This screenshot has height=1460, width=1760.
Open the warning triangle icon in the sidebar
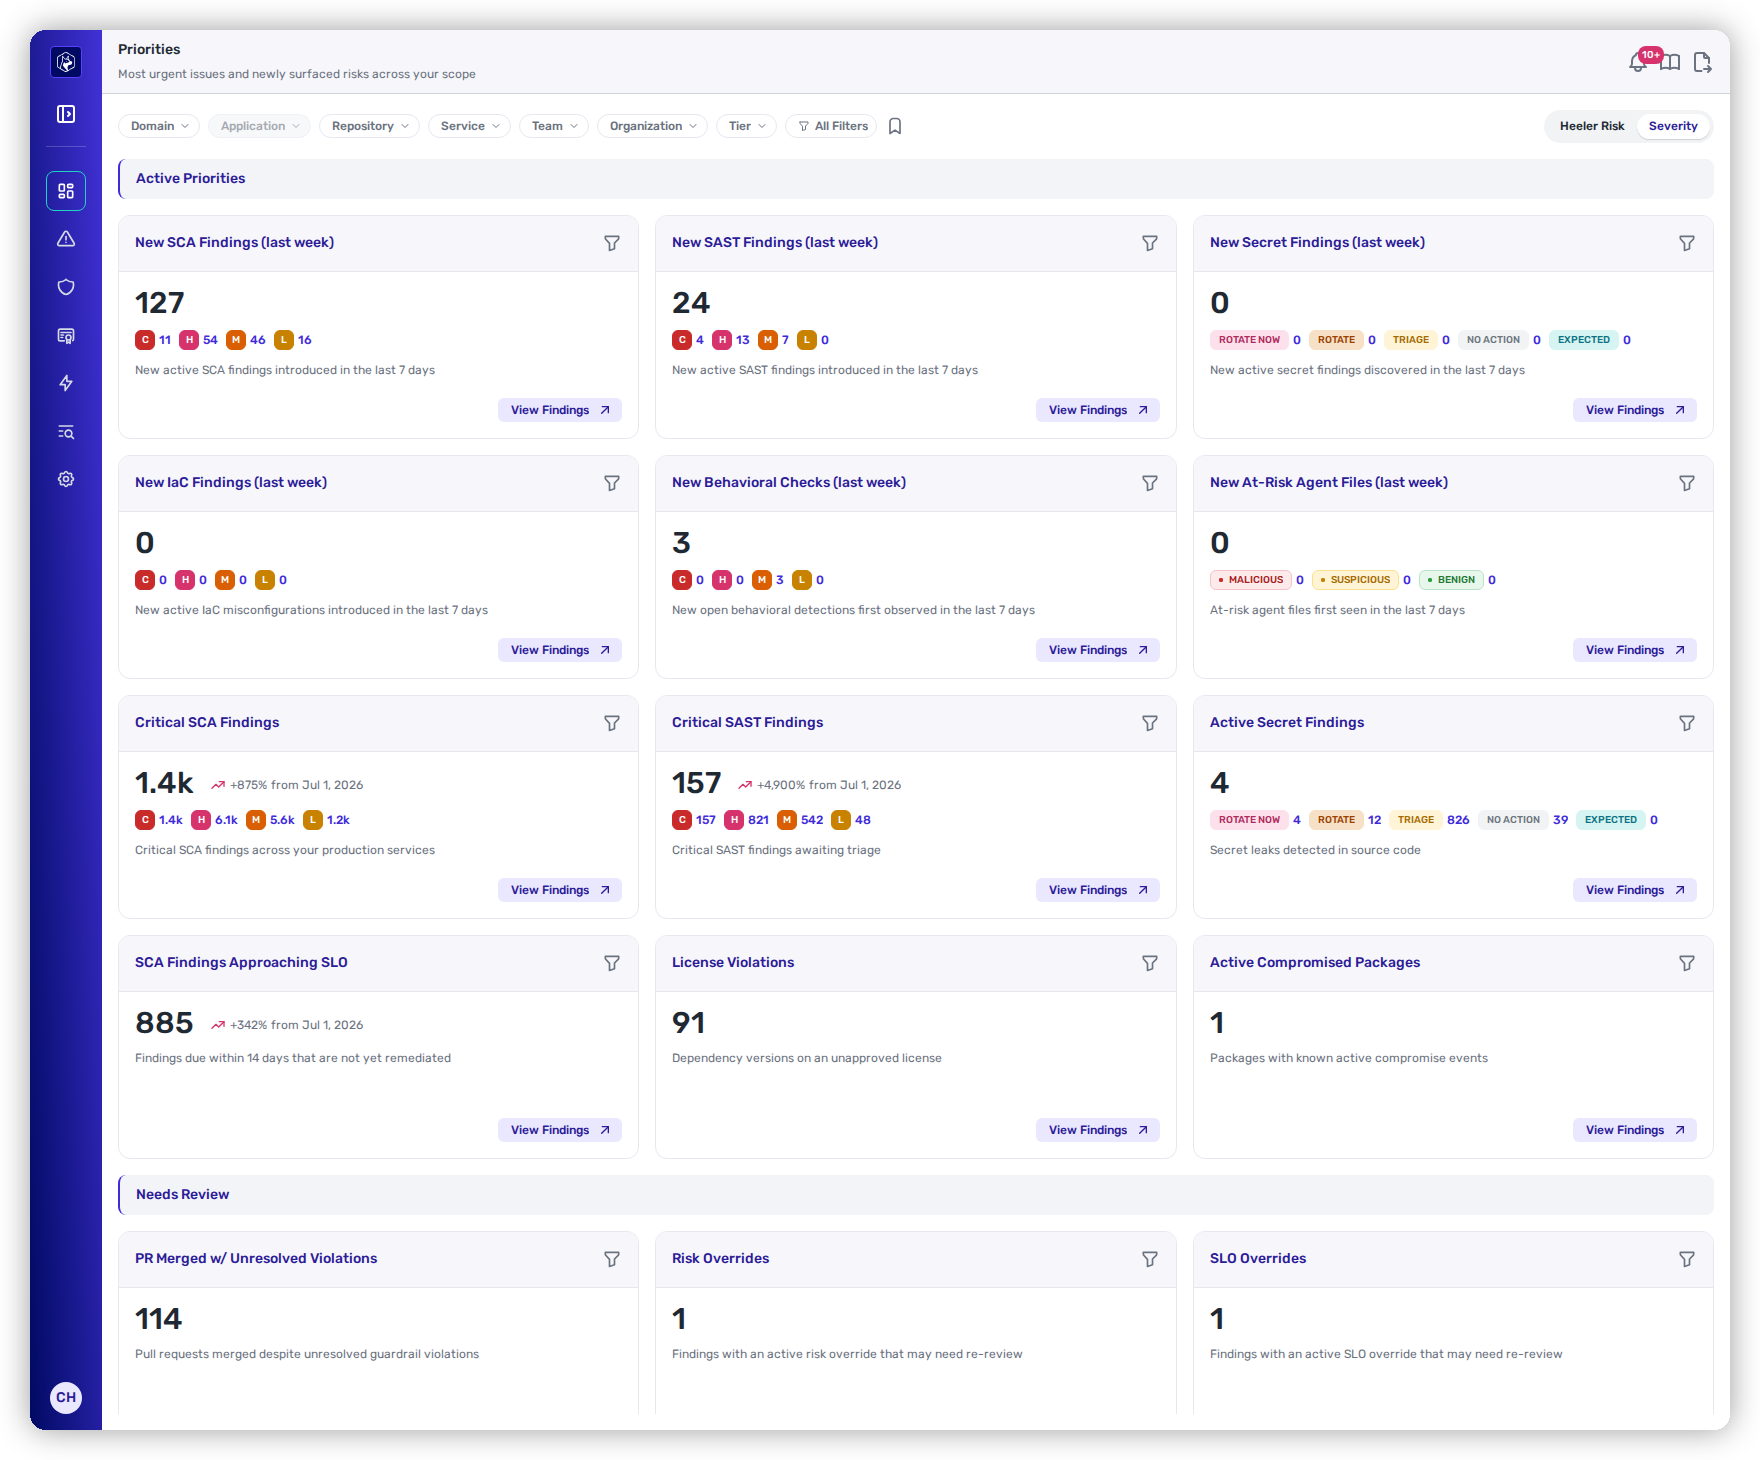[x=66, y=239]
